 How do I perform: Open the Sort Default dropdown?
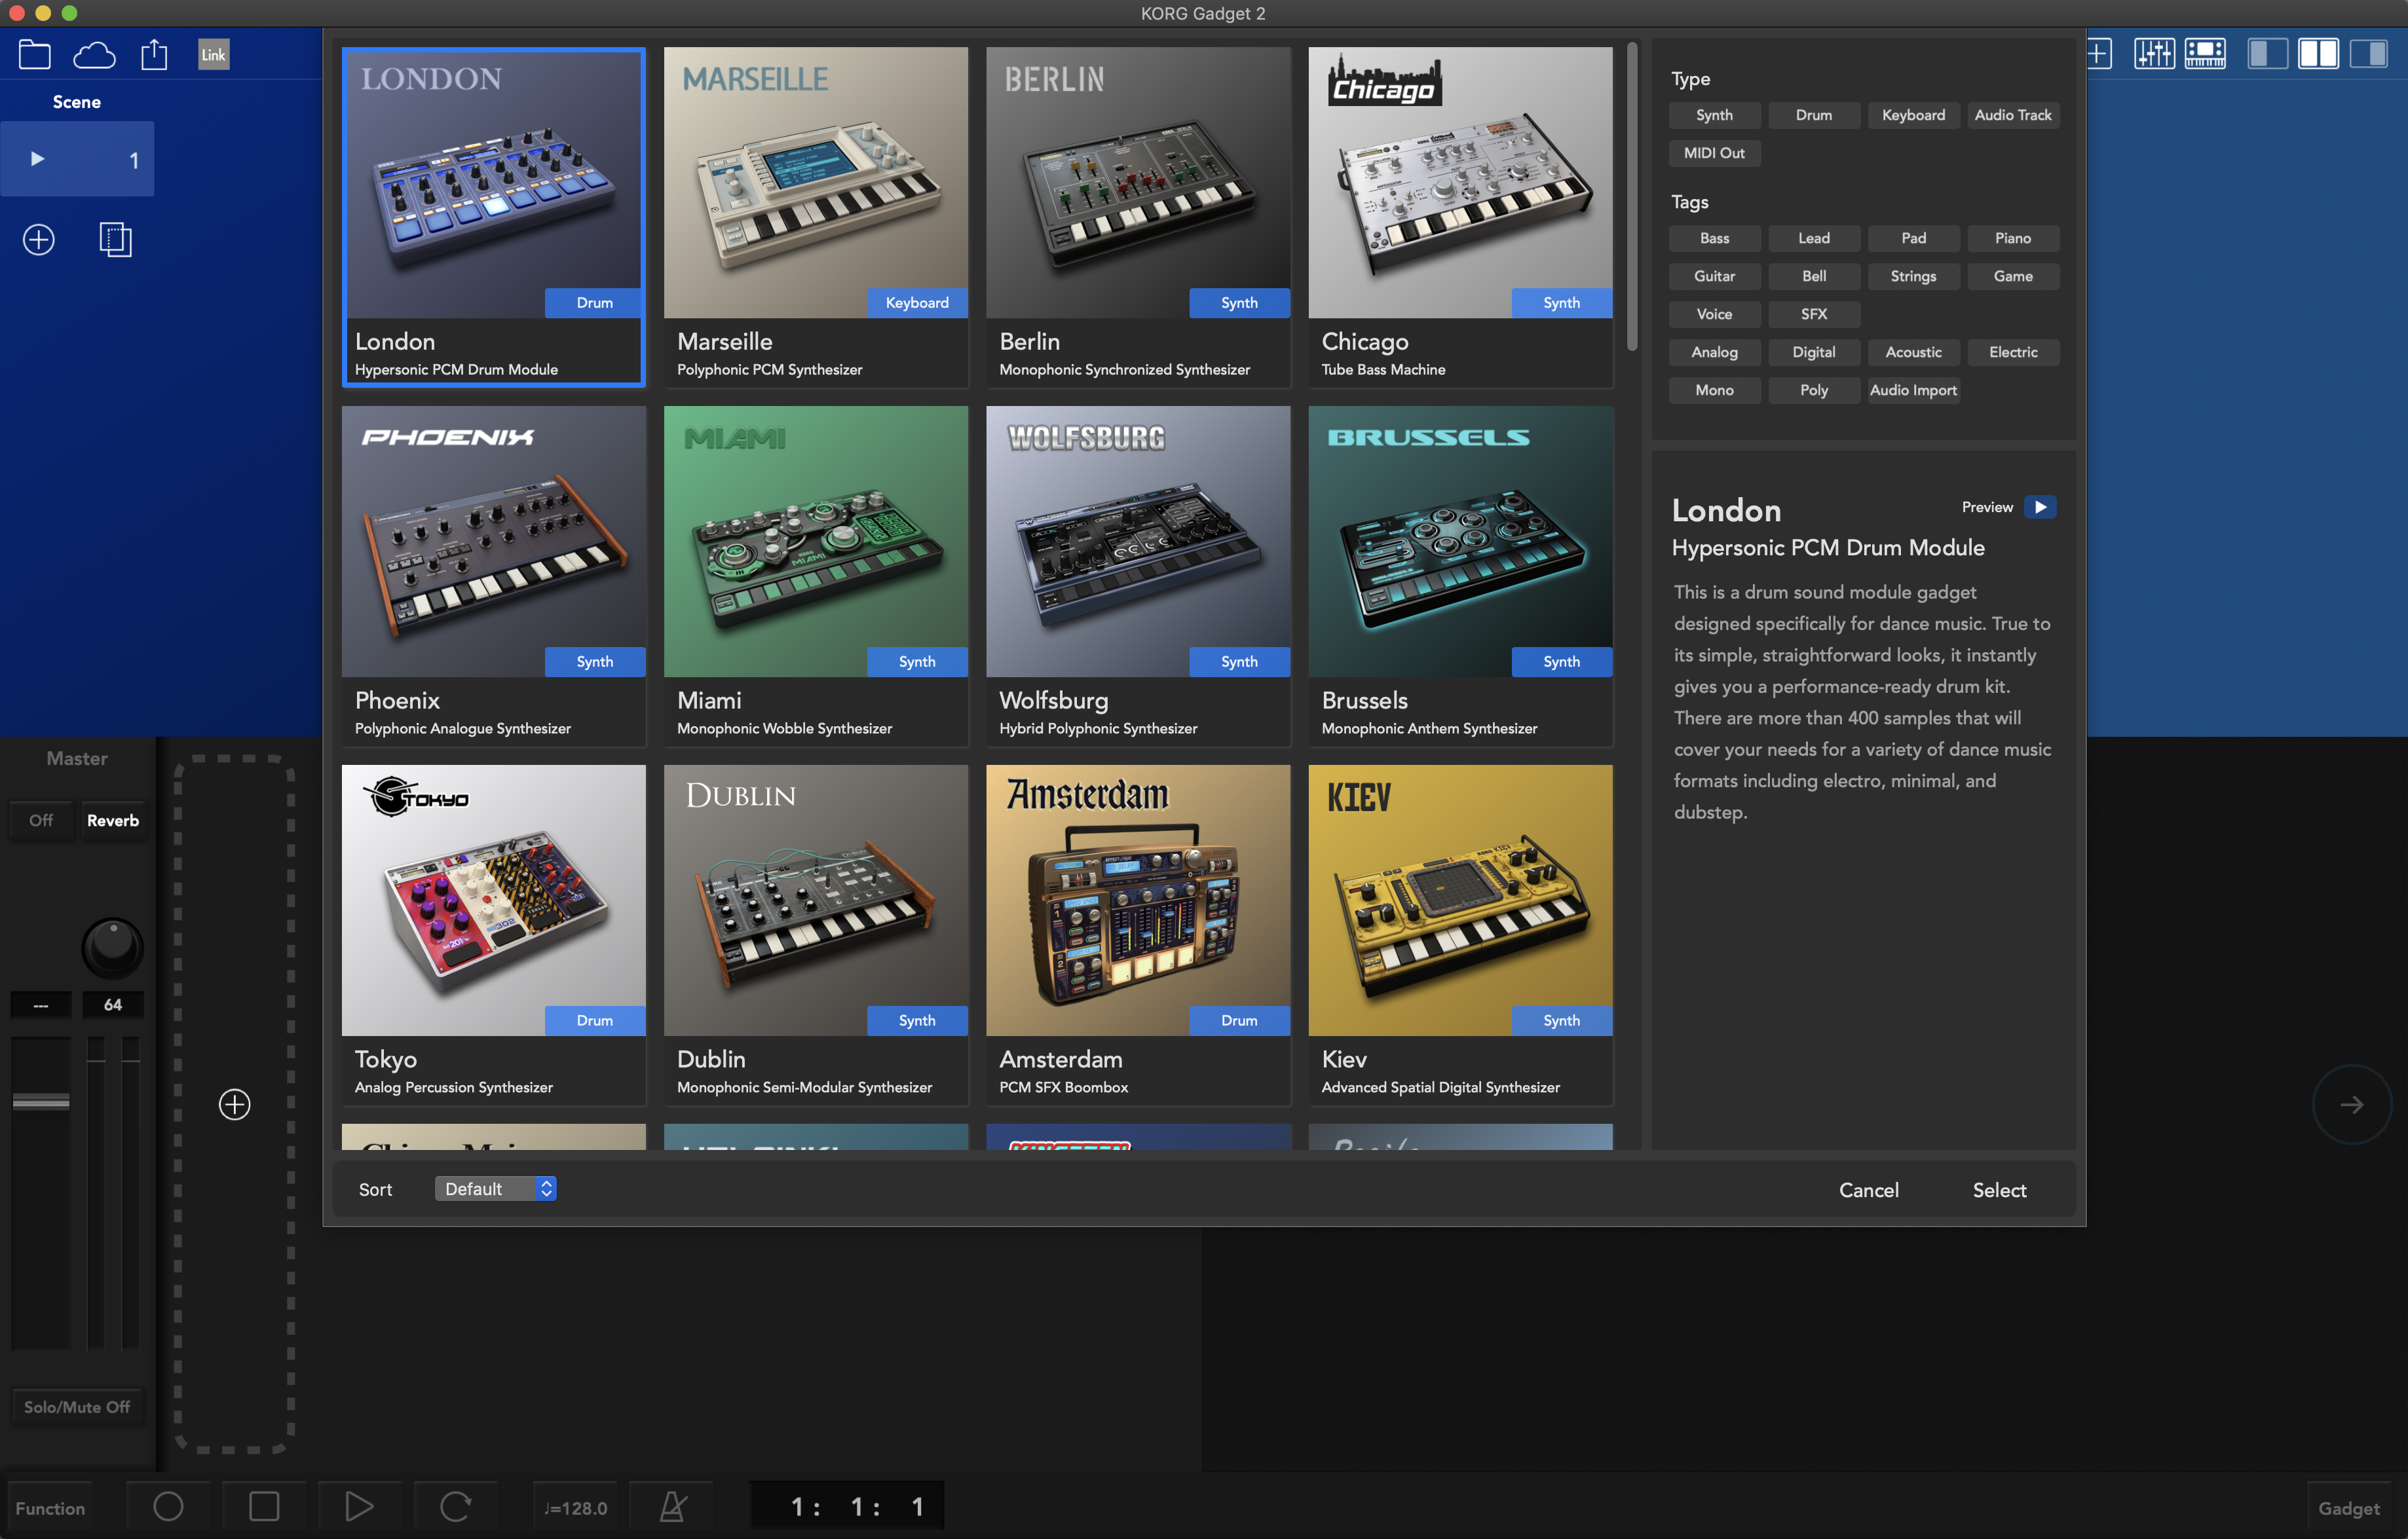click(x=496, y=1188)
